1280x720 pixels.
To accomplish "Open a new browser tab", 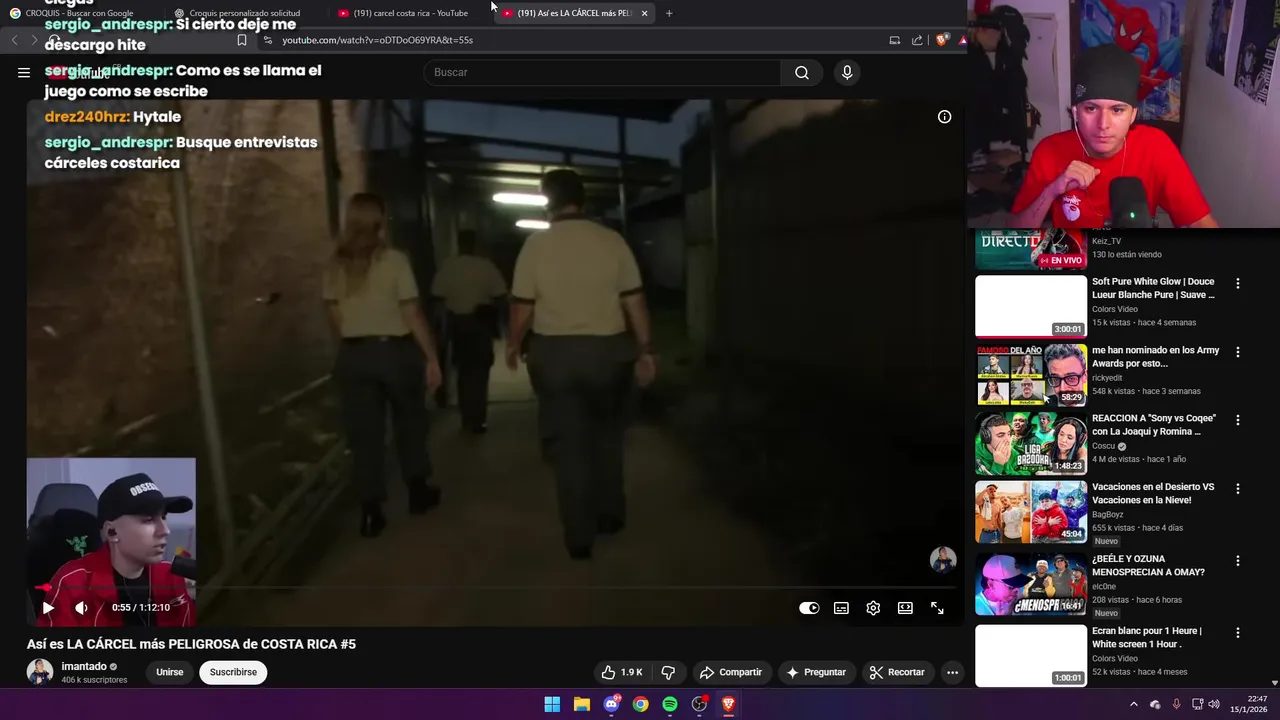I will point(669,13).
